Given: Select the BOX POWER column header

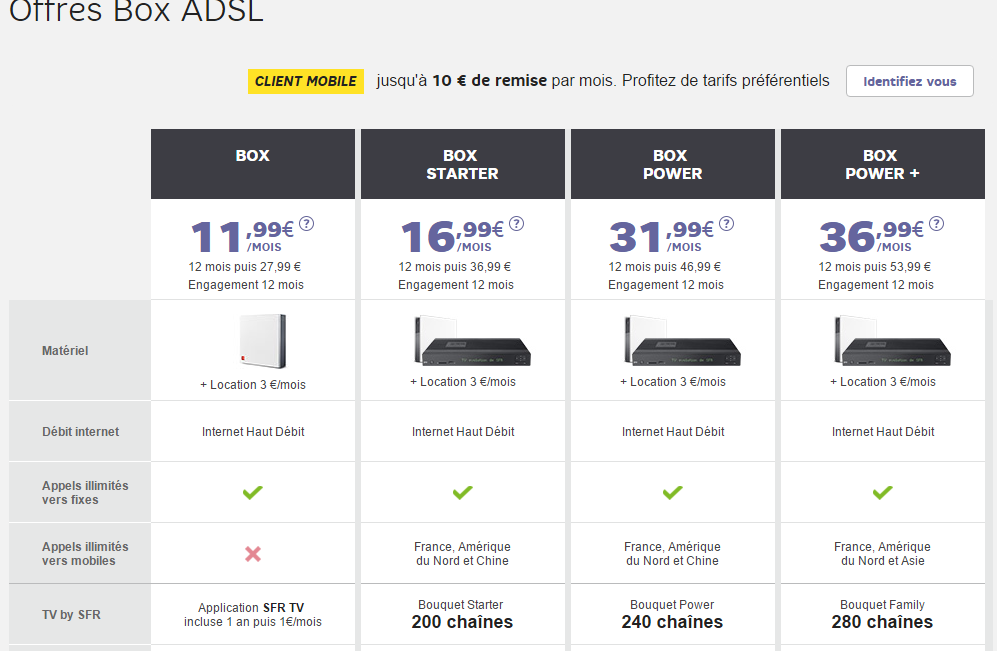Looking at the screenshot, I should tap(672, 164).
